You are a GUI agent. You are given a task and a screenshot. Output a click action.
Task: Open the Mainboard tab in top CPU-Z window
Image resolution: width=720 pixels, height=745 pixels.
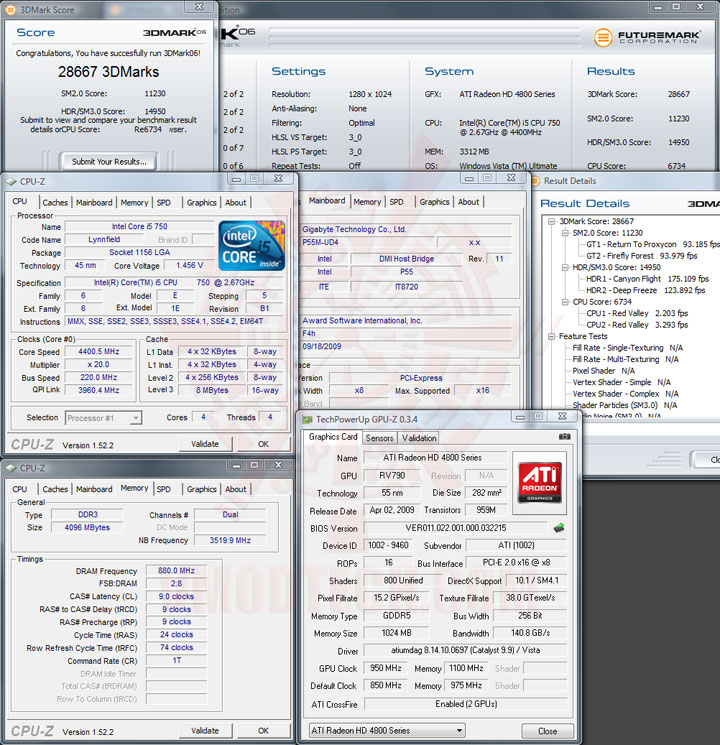[x=94, y=202]
